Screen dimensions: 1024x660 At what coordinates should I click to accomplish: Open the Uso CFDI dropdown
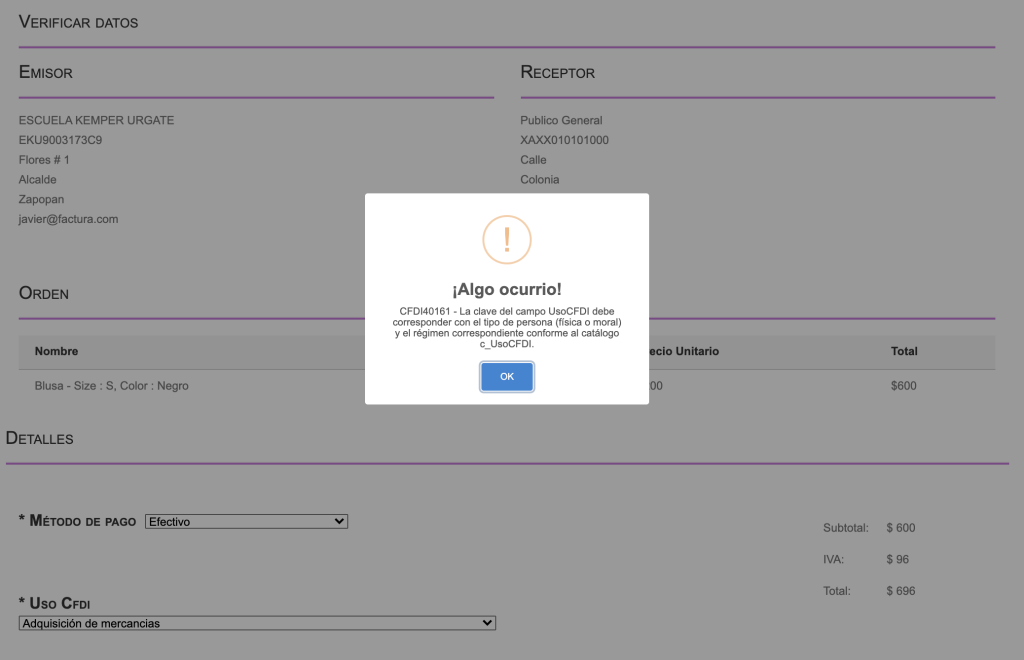(x=257, y=623)
